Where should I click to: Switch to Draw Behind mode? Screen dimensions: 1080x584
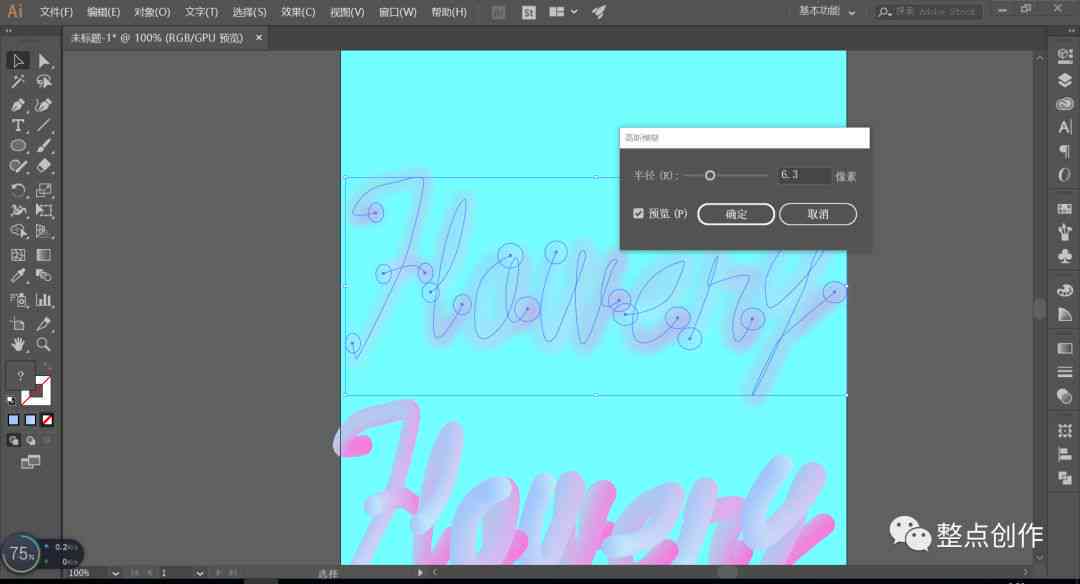click(x=30, y=441)
